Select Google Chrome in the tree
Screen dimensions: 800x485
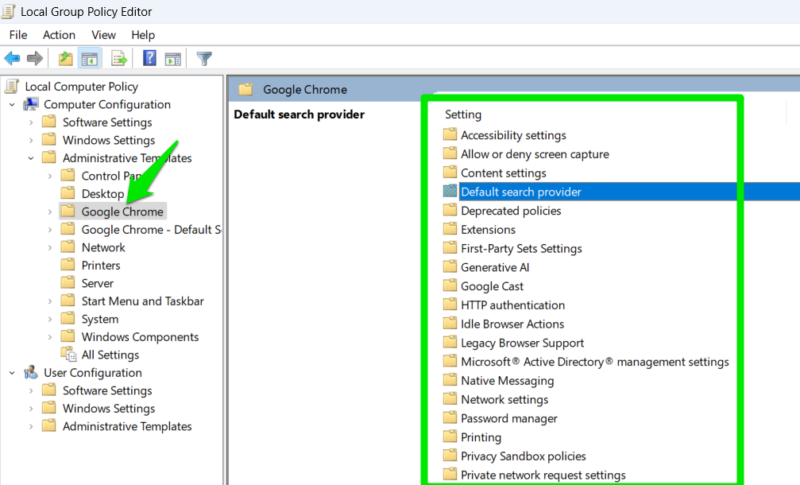[122, 212]
